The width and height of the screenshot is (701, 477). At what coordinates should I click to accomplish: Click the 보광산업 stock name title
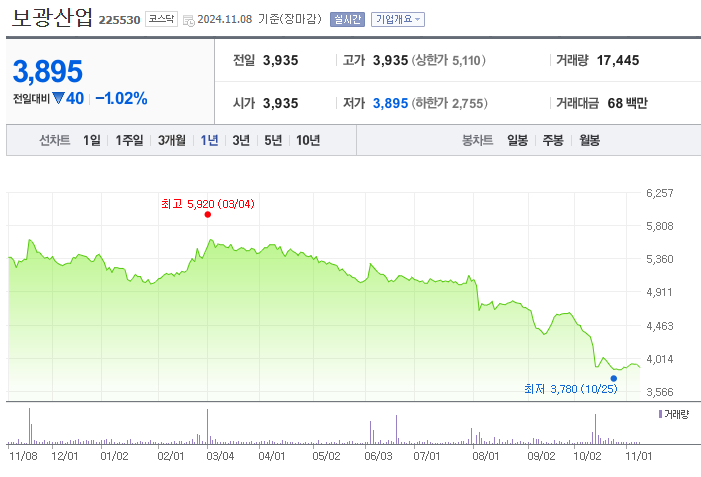(x=52, y=17)
